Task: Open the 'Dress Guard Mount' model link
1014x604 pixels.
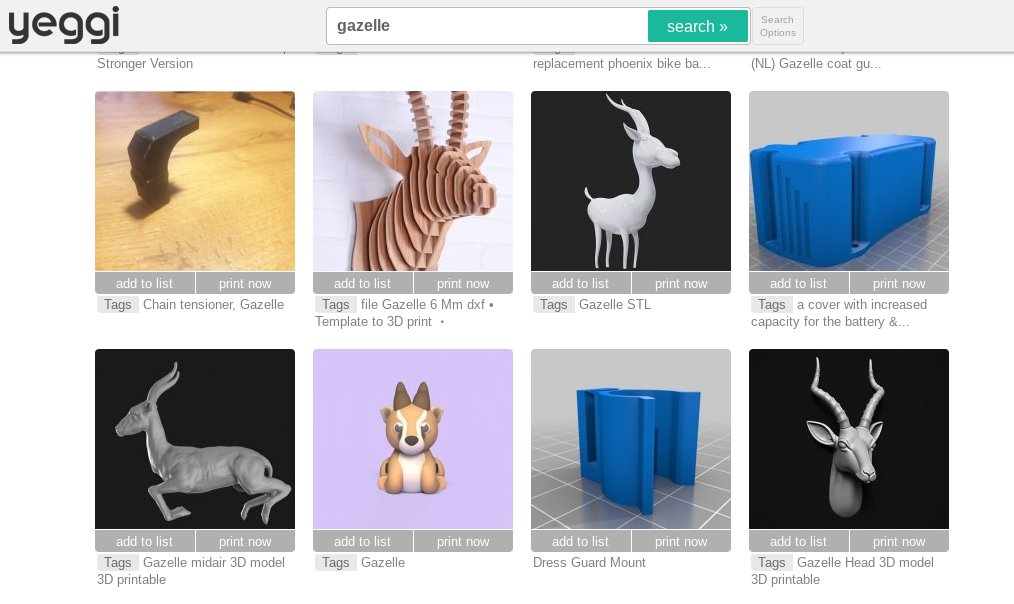Action: pos(589,562)
